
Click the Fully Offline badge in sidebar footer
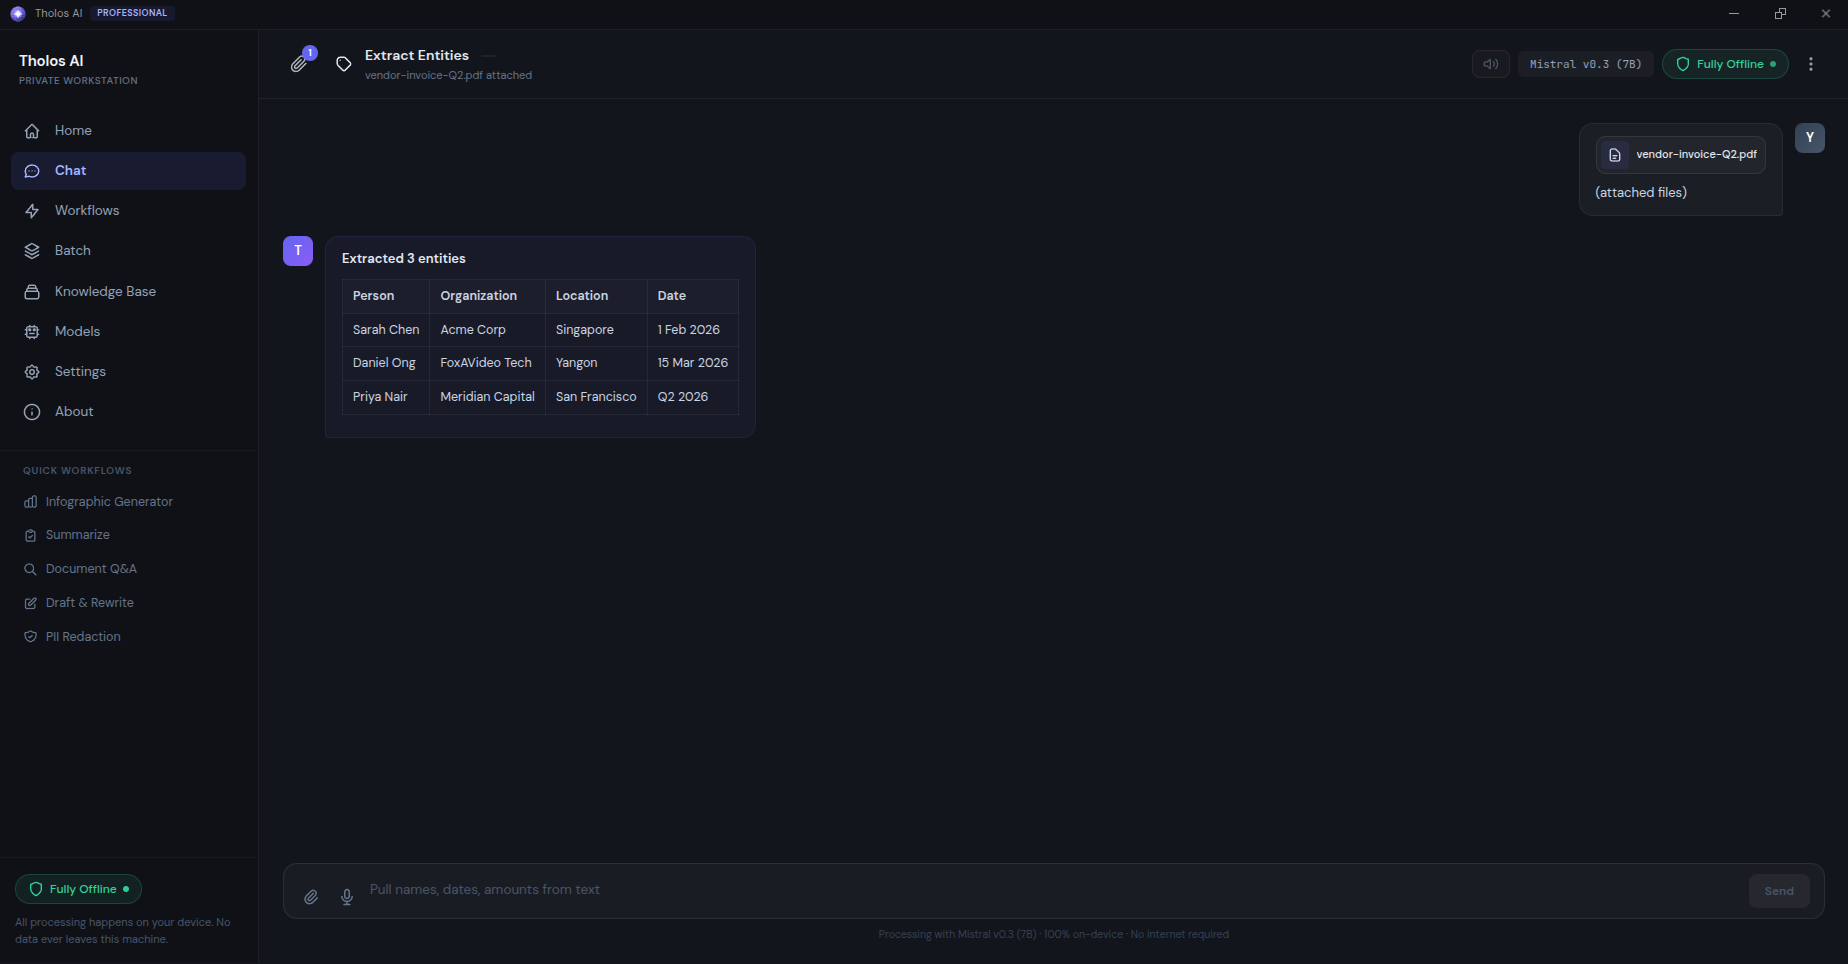tap(78, 889)
